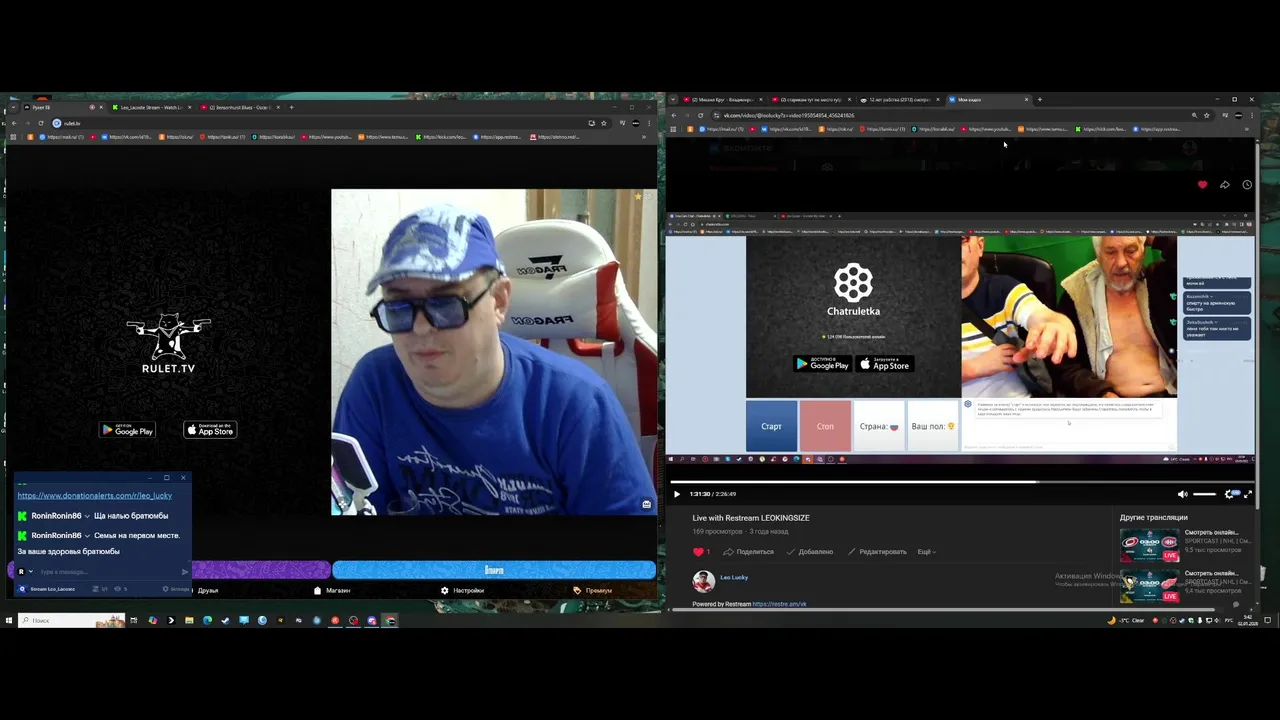Screen dimensions: 1280x720
Task: Expand chevron beside first RoninRonin86 message
Action: coord(87,516)
